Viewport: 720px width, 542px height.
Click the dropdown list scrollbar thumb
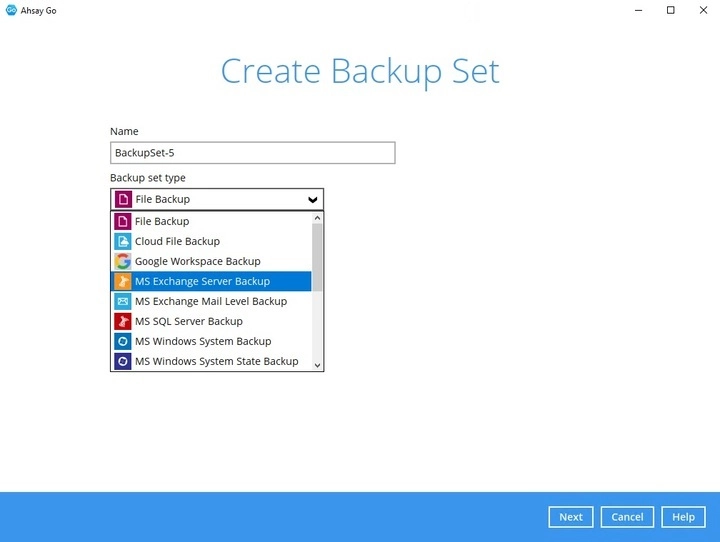tap(317, 258)
